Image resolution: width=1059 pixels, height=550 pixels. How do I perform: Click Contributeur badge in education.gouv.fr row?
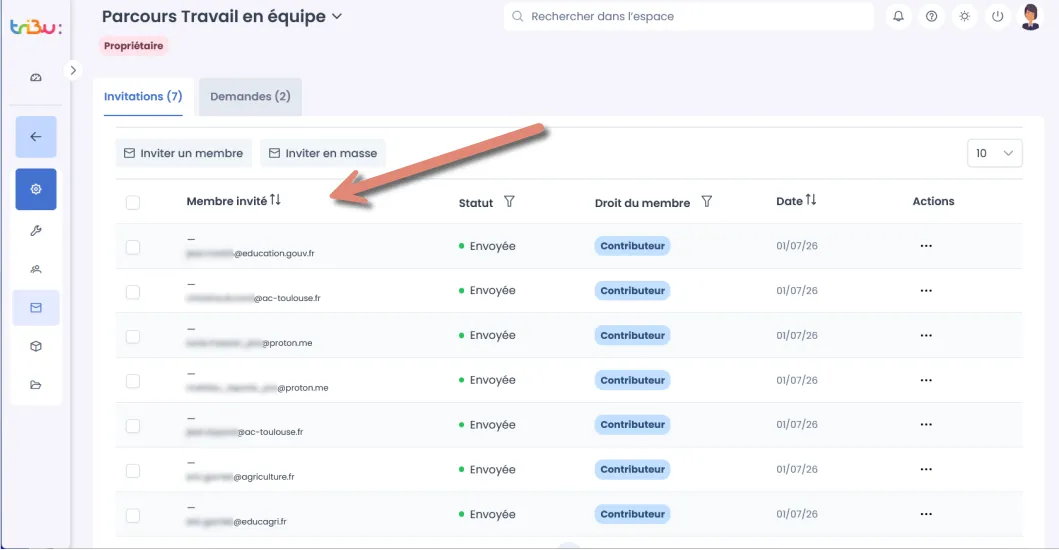[632, 246]
